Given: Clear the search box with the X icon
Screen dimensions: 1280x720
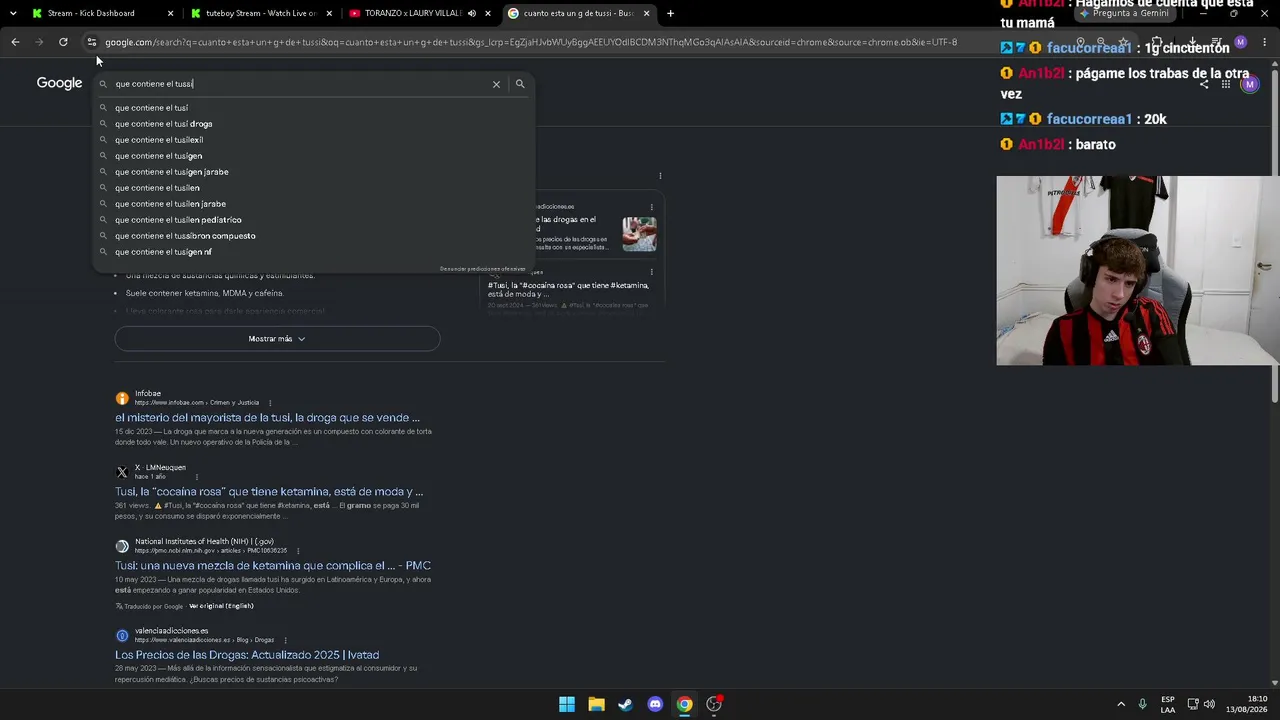Looking at the screenshot, I should [496, 84].
